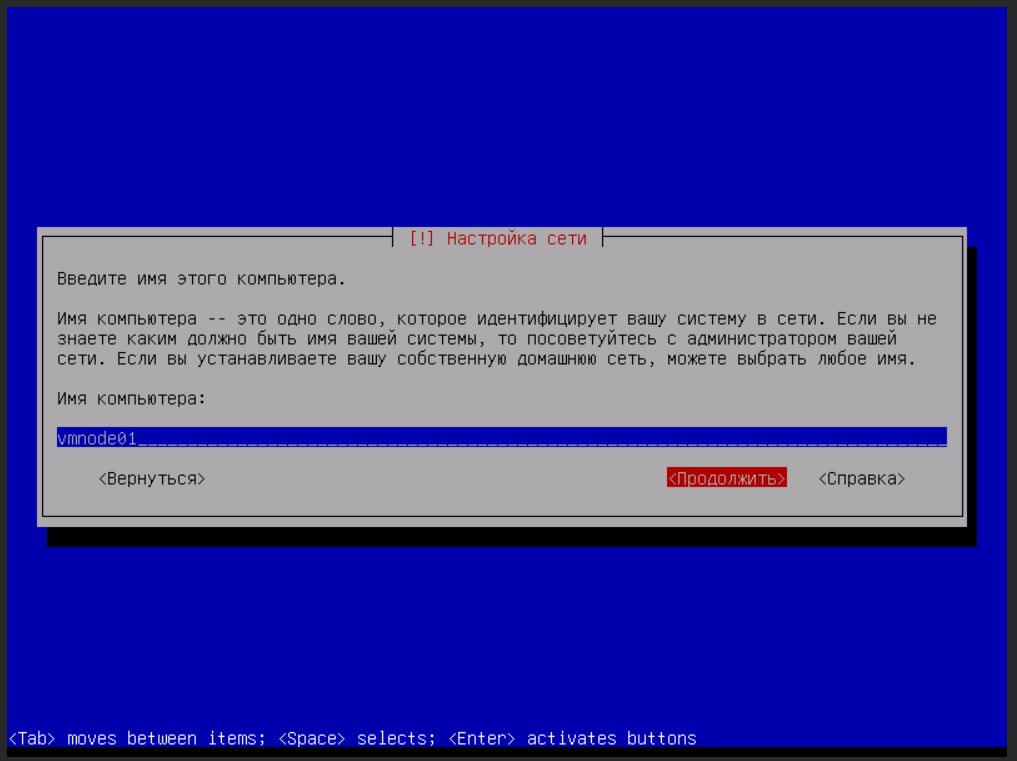The width and height of the screenshot is (1017, 761).
Task: Click the black shadow under the dialog
Action: (510, 537)
